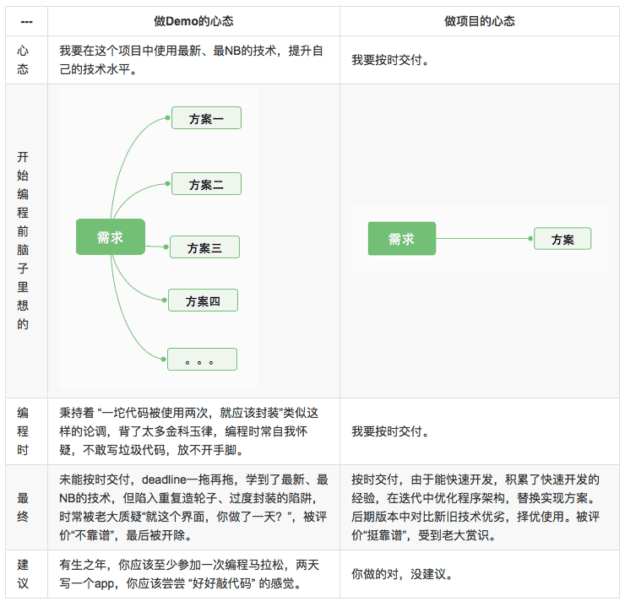Click the 你做的对，没建议 cell
625x607 pixels.
point(403,575)
